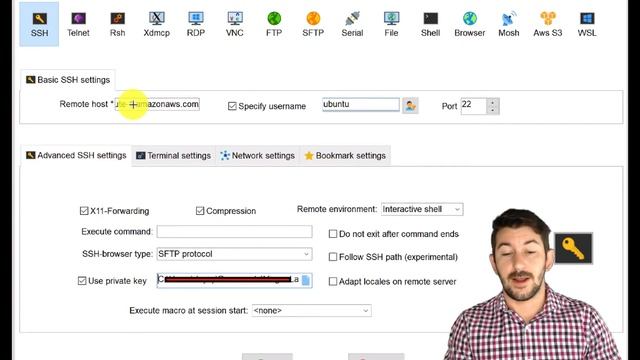Toggle the Use private key checkbox
Image resolution: width=640 pixels, height=360 pixels.
pyautogui.click(x=82, y=281)
